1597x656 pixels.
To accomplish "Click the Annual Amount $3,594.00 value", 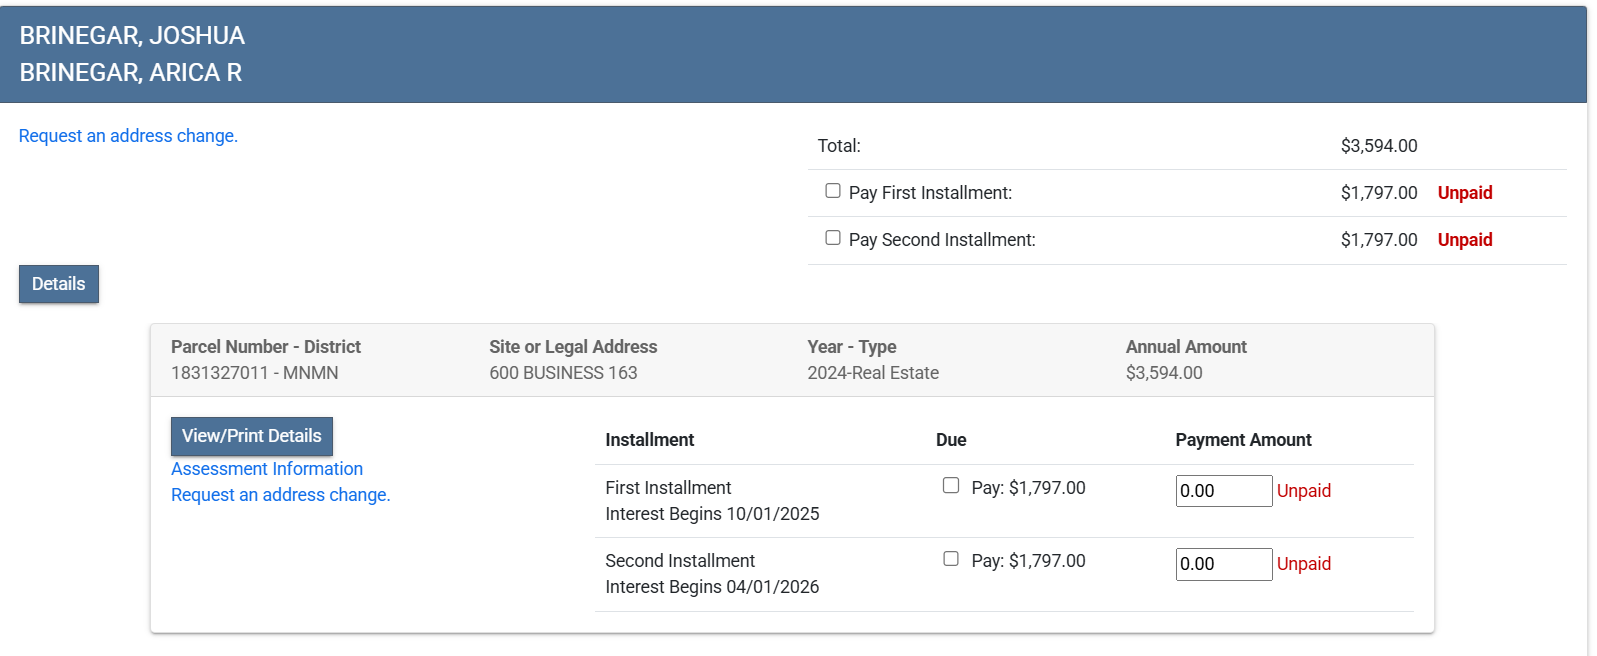I will pos(1164,373).
